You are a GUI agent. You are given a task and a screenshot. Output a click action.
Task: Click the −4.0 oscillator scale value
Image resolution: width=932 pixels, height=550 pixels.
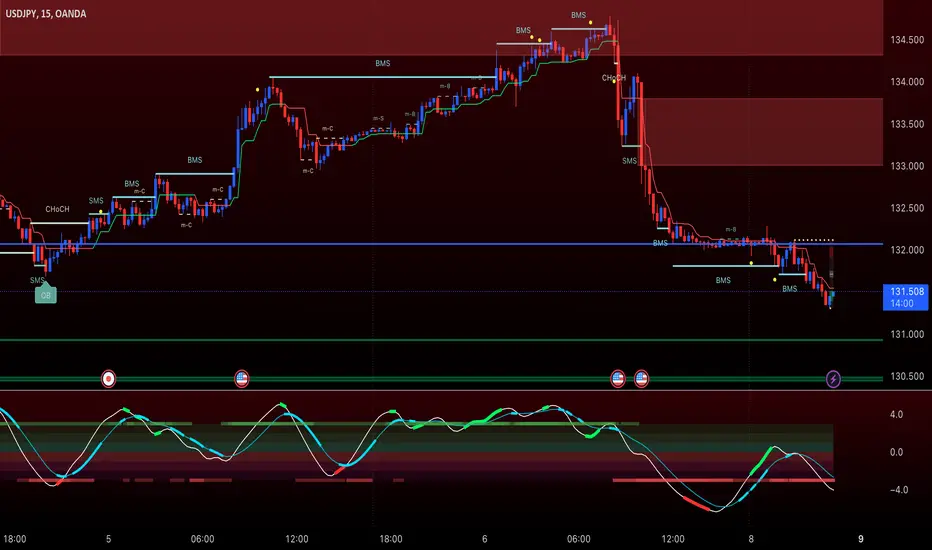point(898,490)
